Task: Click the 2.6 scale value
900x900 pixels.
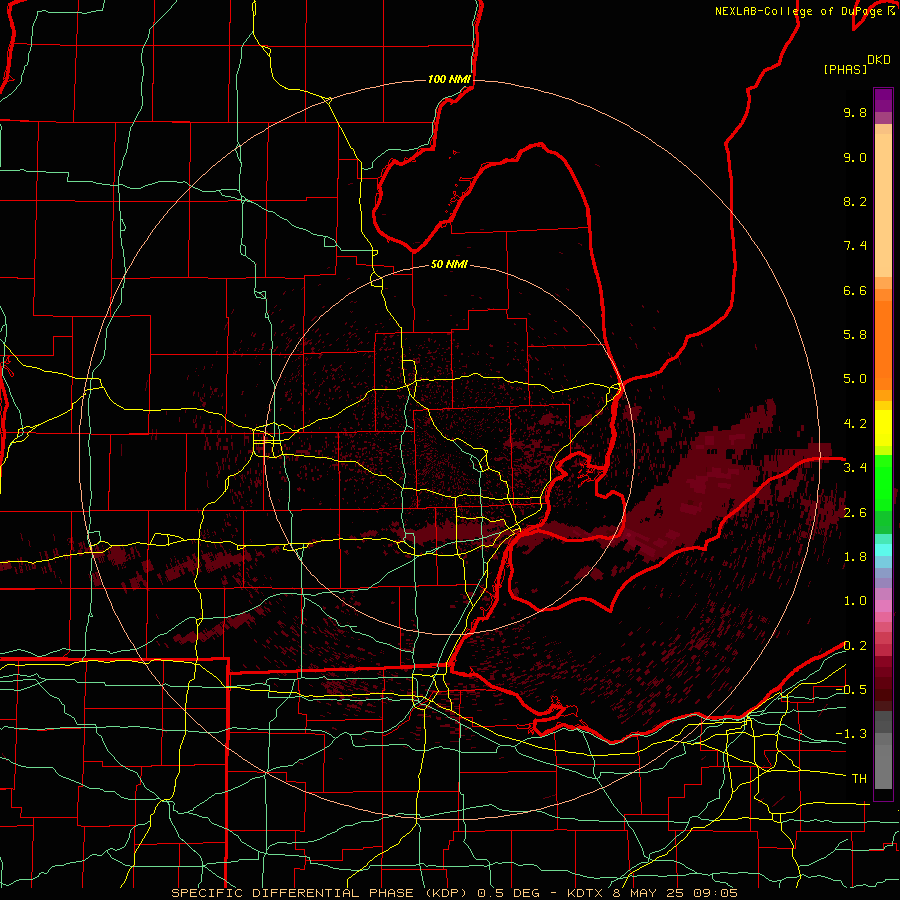Action: (x=855, y=513)
